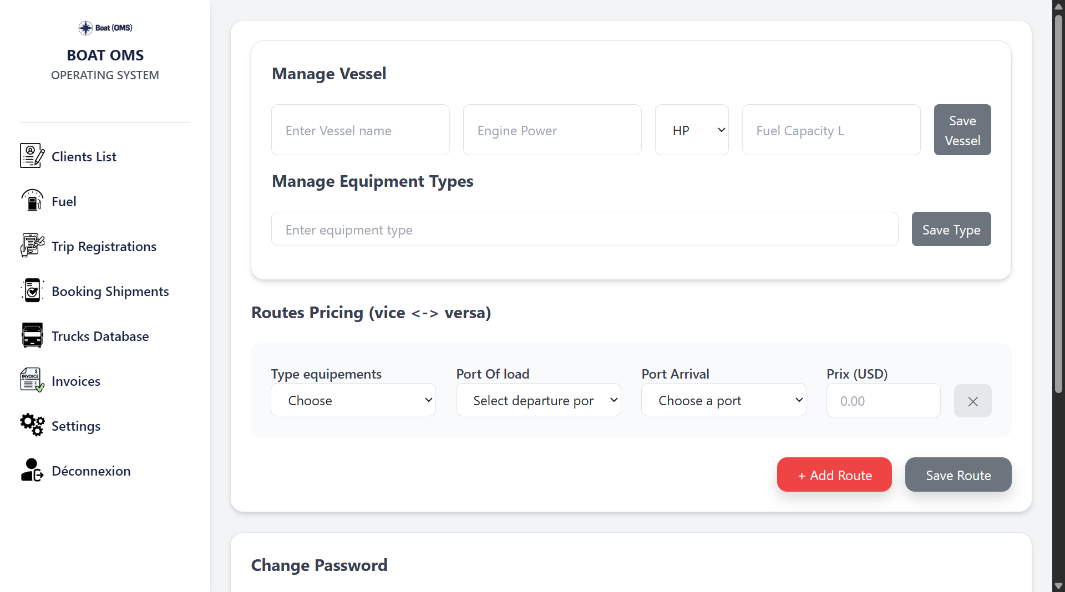Click the Trip Registrations icon
The width and height of the screenshot is (1065, 592).
32,246
